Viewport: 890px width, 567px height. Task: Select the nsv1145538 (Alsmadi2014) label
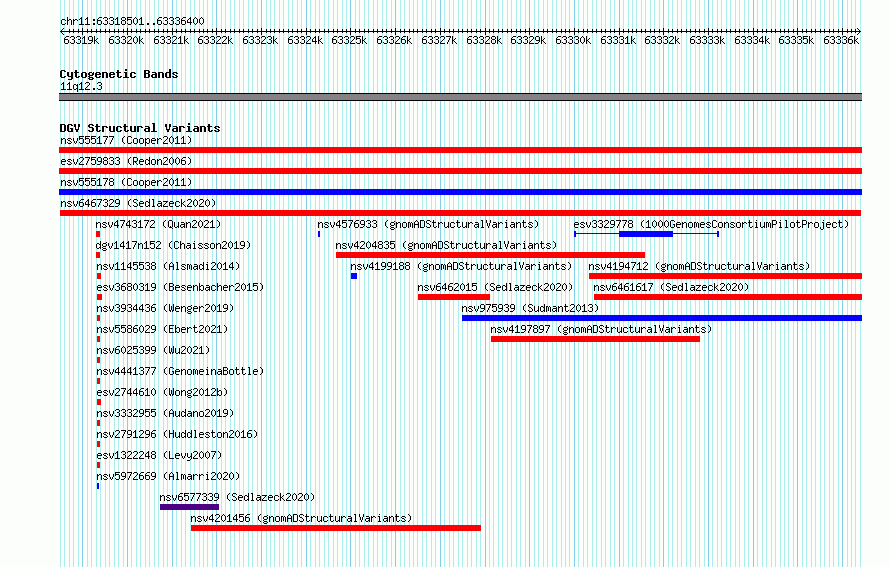pos(168,266)
